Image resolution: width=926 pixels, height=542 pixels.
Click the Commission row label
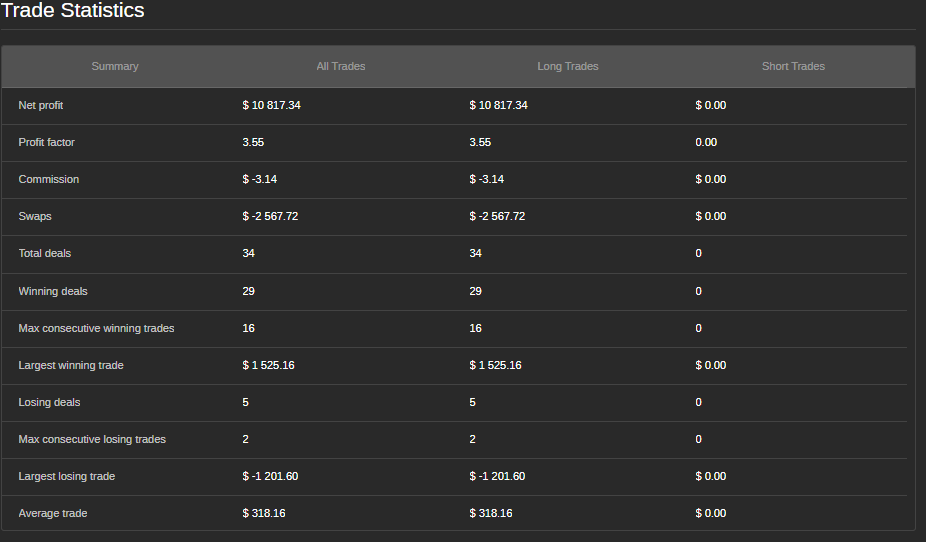coord(49,179)
